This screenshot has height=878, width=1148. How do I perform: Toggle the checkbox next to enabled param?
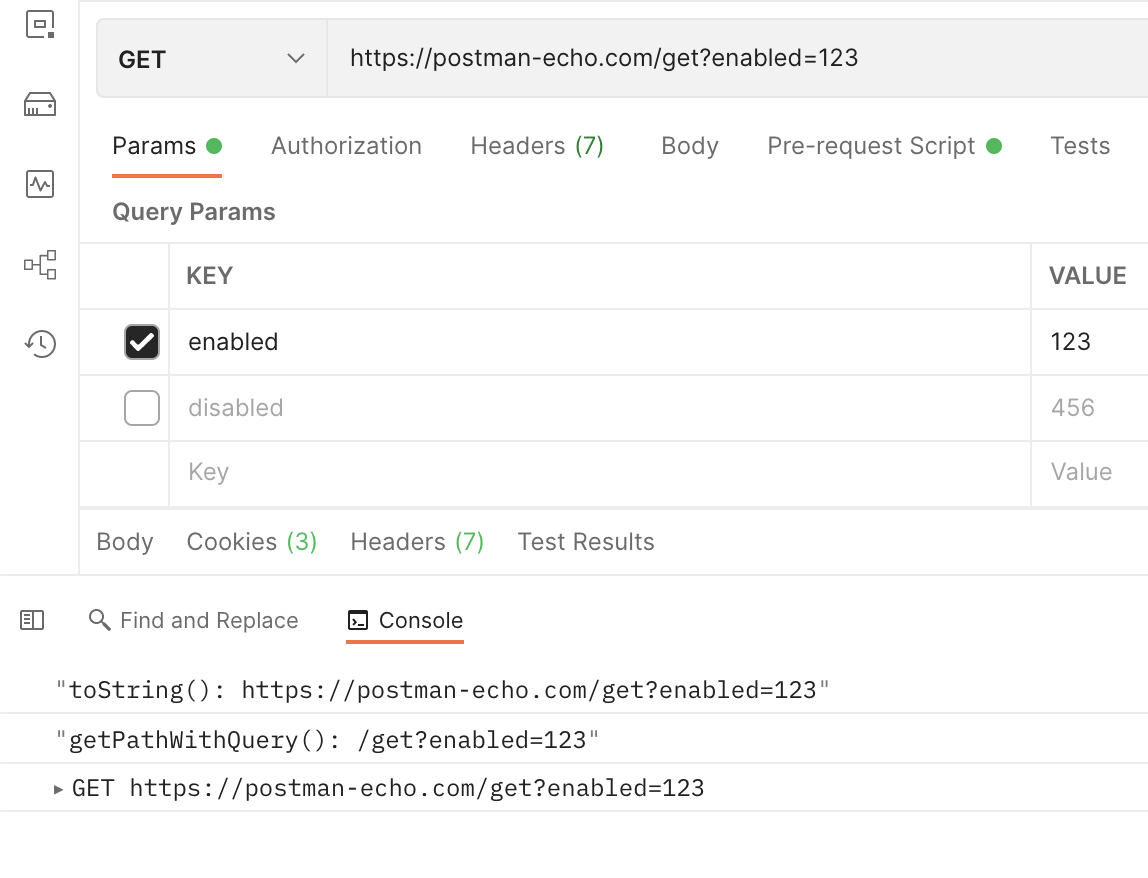141,342
